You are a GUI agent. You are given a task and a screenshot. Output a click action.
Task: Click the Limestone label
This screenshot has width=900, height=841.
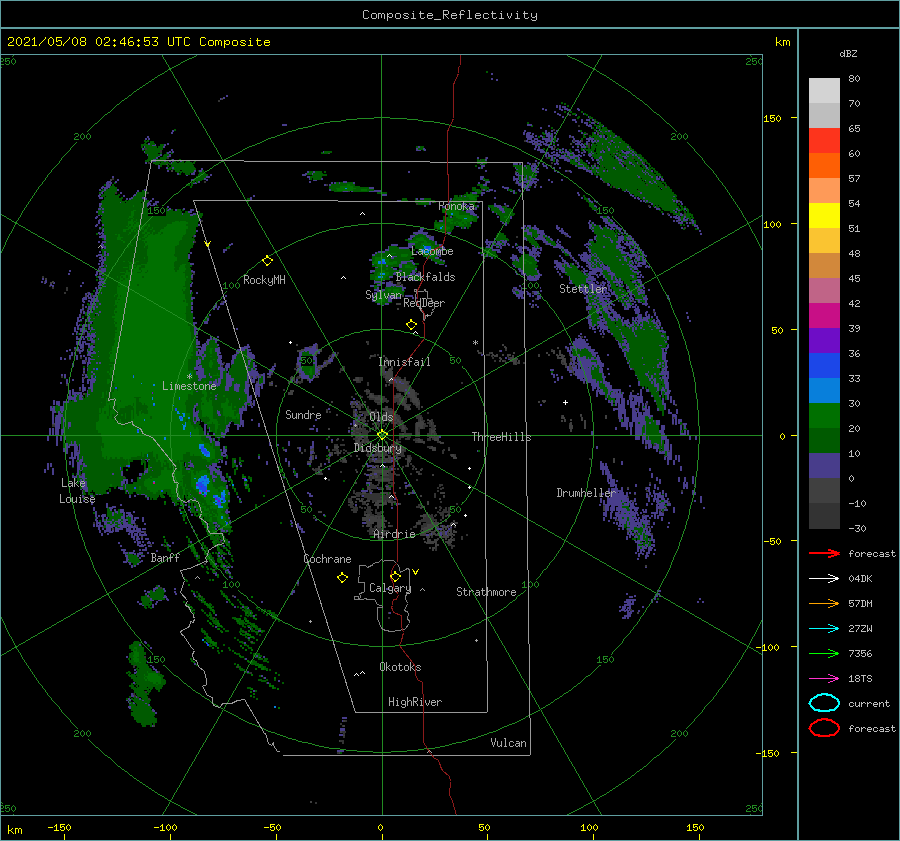click(189, 386)
